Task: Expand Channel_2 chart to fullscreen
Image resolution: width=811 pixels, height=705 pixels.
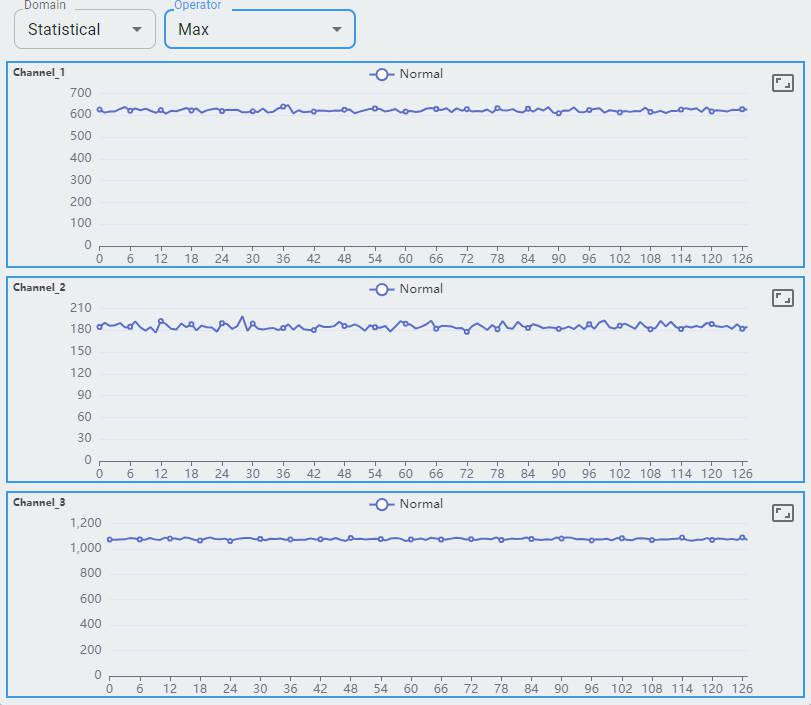Action: coord(782,298)
